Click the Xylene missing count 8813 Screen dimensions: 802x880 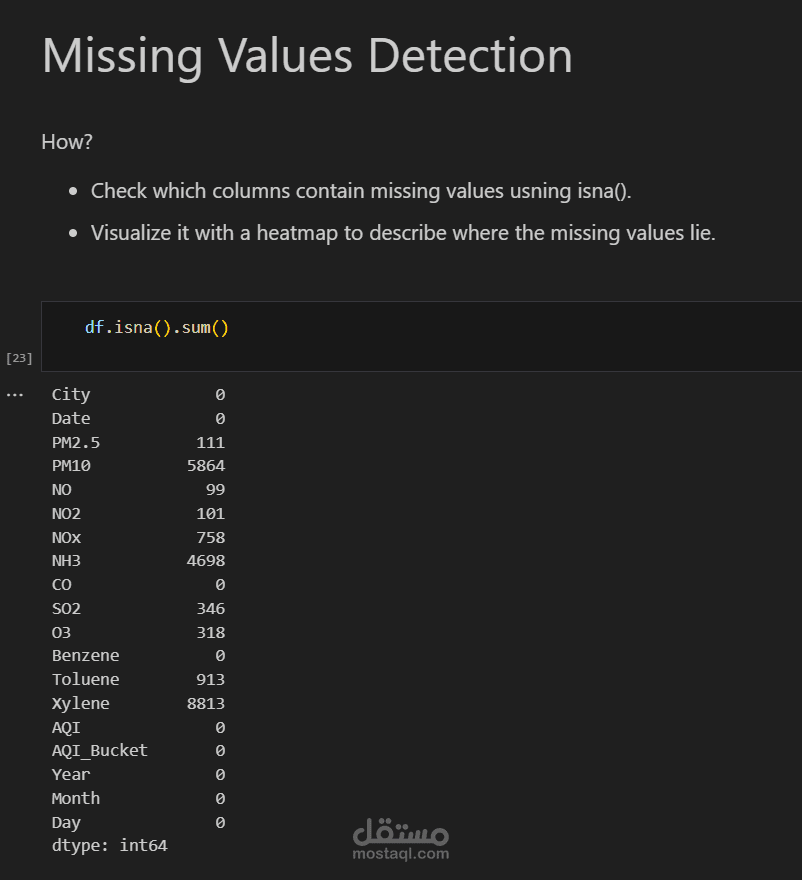coord(205,703)
